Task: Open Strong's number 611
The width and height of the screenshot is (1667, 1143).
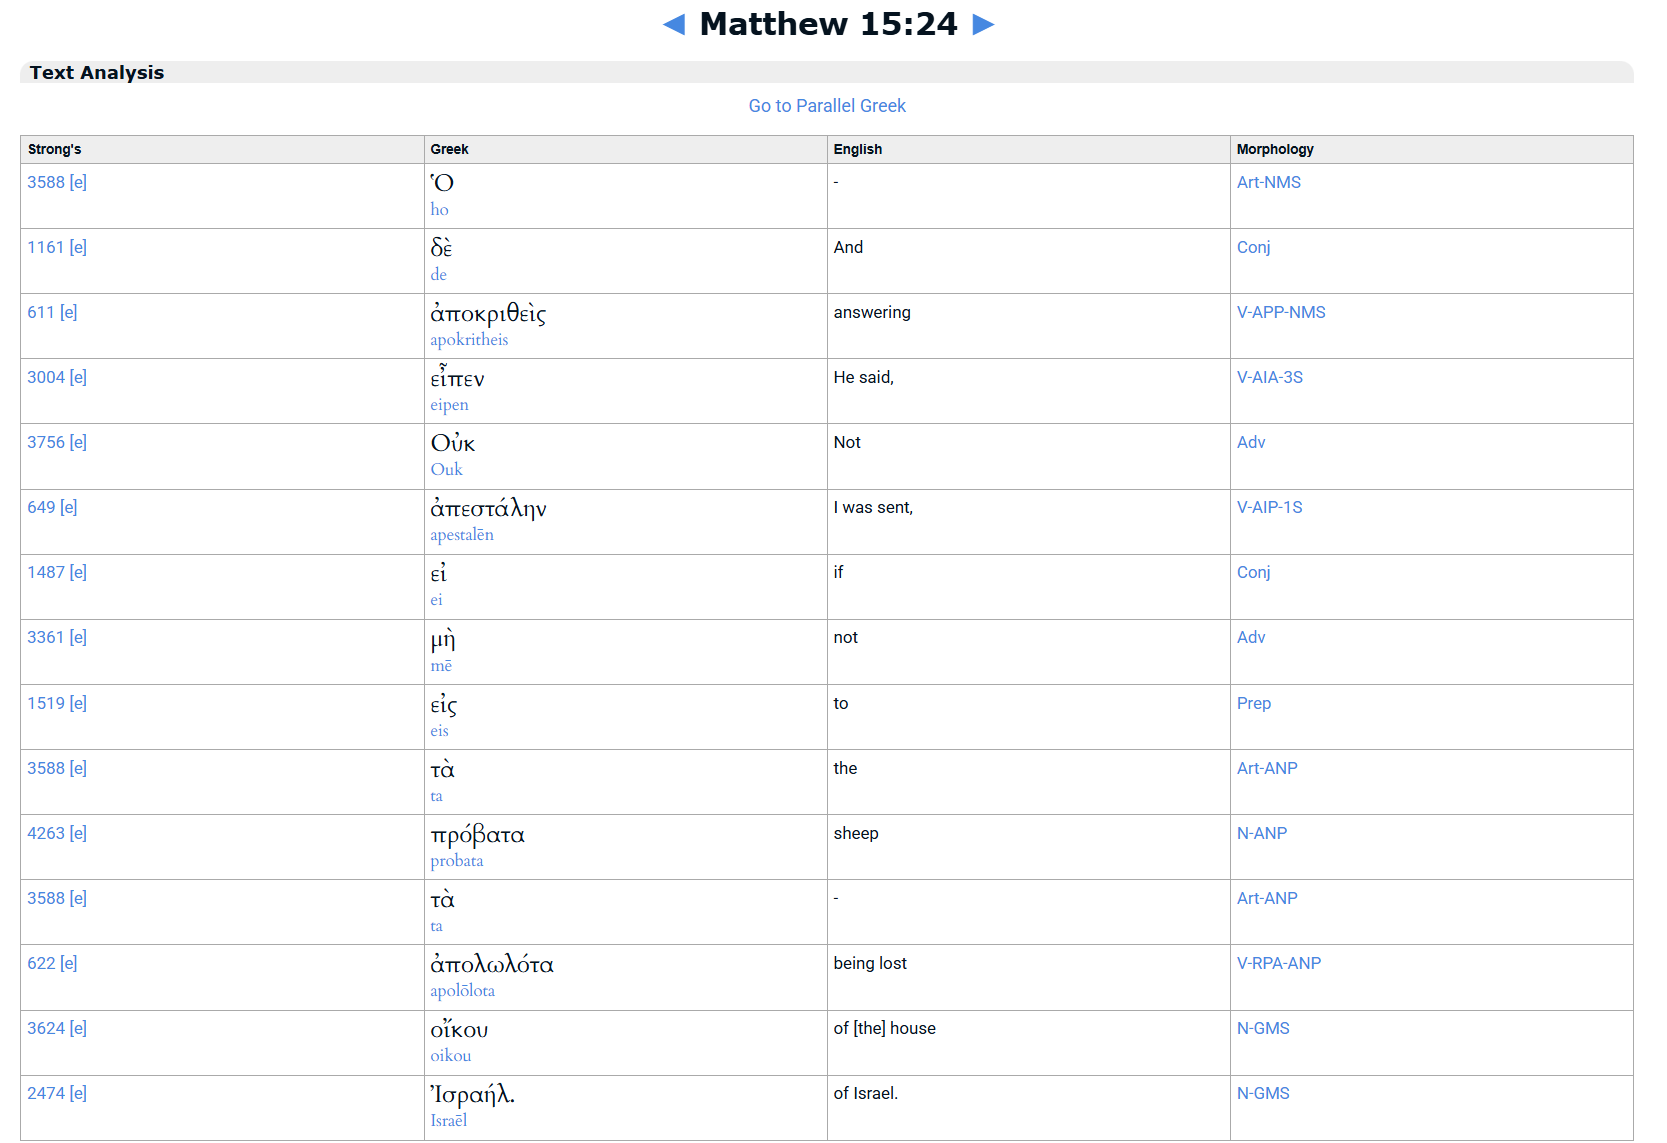Action: click(x=41, y=312)
